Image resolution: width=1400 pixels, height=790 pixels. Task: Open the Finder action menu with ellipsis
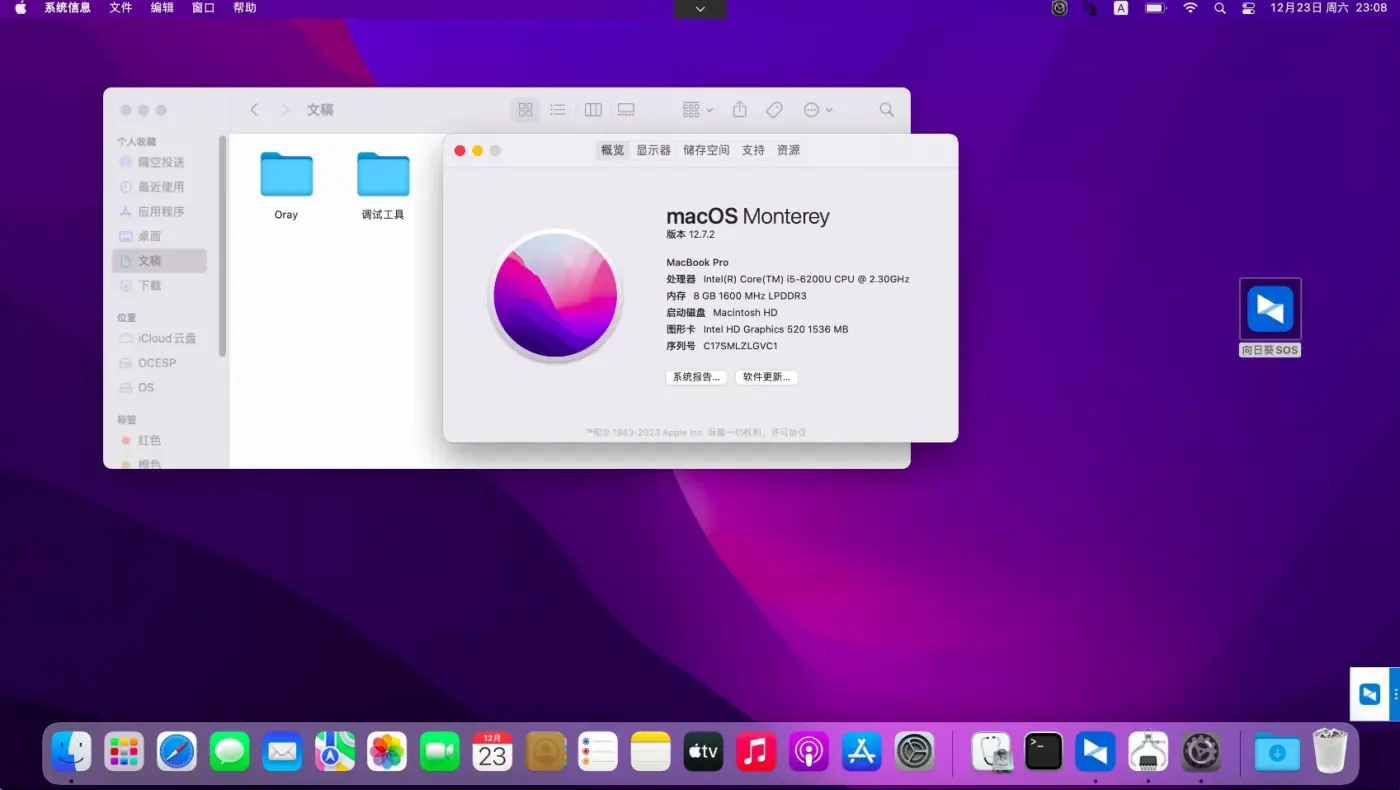click(x=816, y=110)
